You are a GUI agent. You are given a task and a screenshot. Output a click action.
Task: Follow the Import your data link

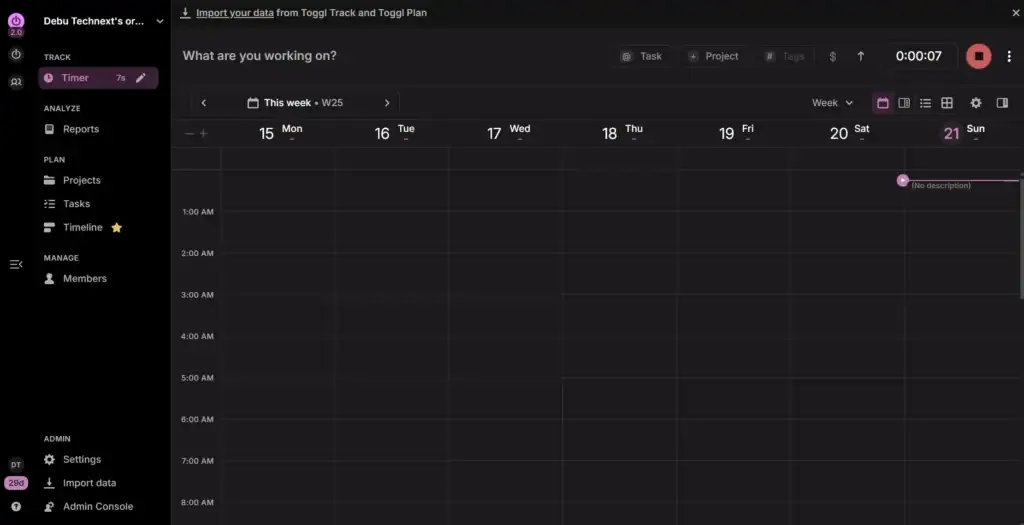pyautogui.click(x=234, y=12)
